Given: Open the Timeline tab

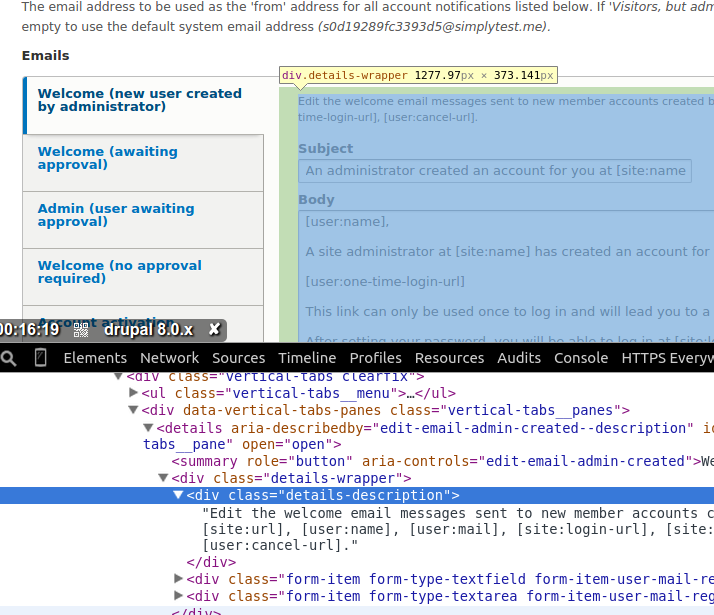Looking at the screenshot, I should 307,358.
